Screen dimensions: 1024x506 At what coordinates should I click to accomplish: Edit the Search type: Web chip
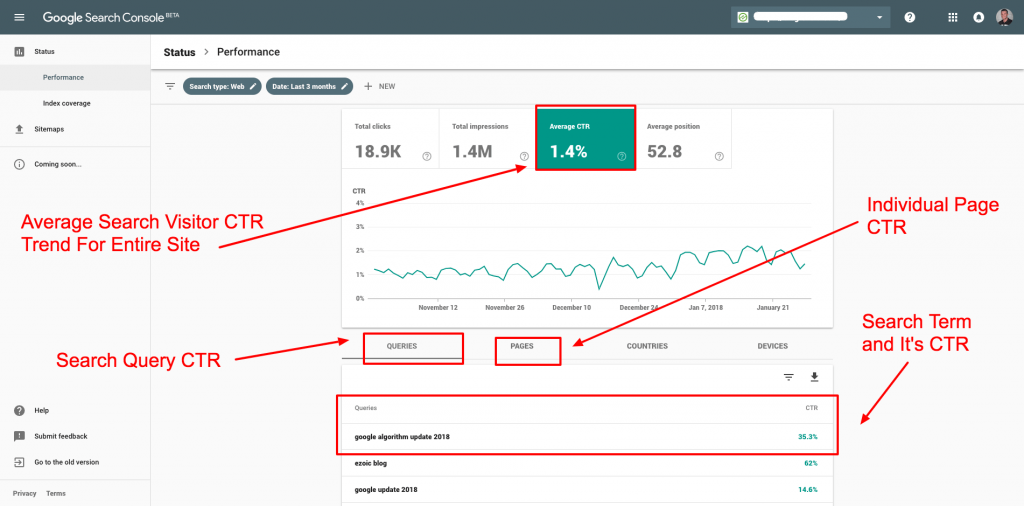[222, 86]
